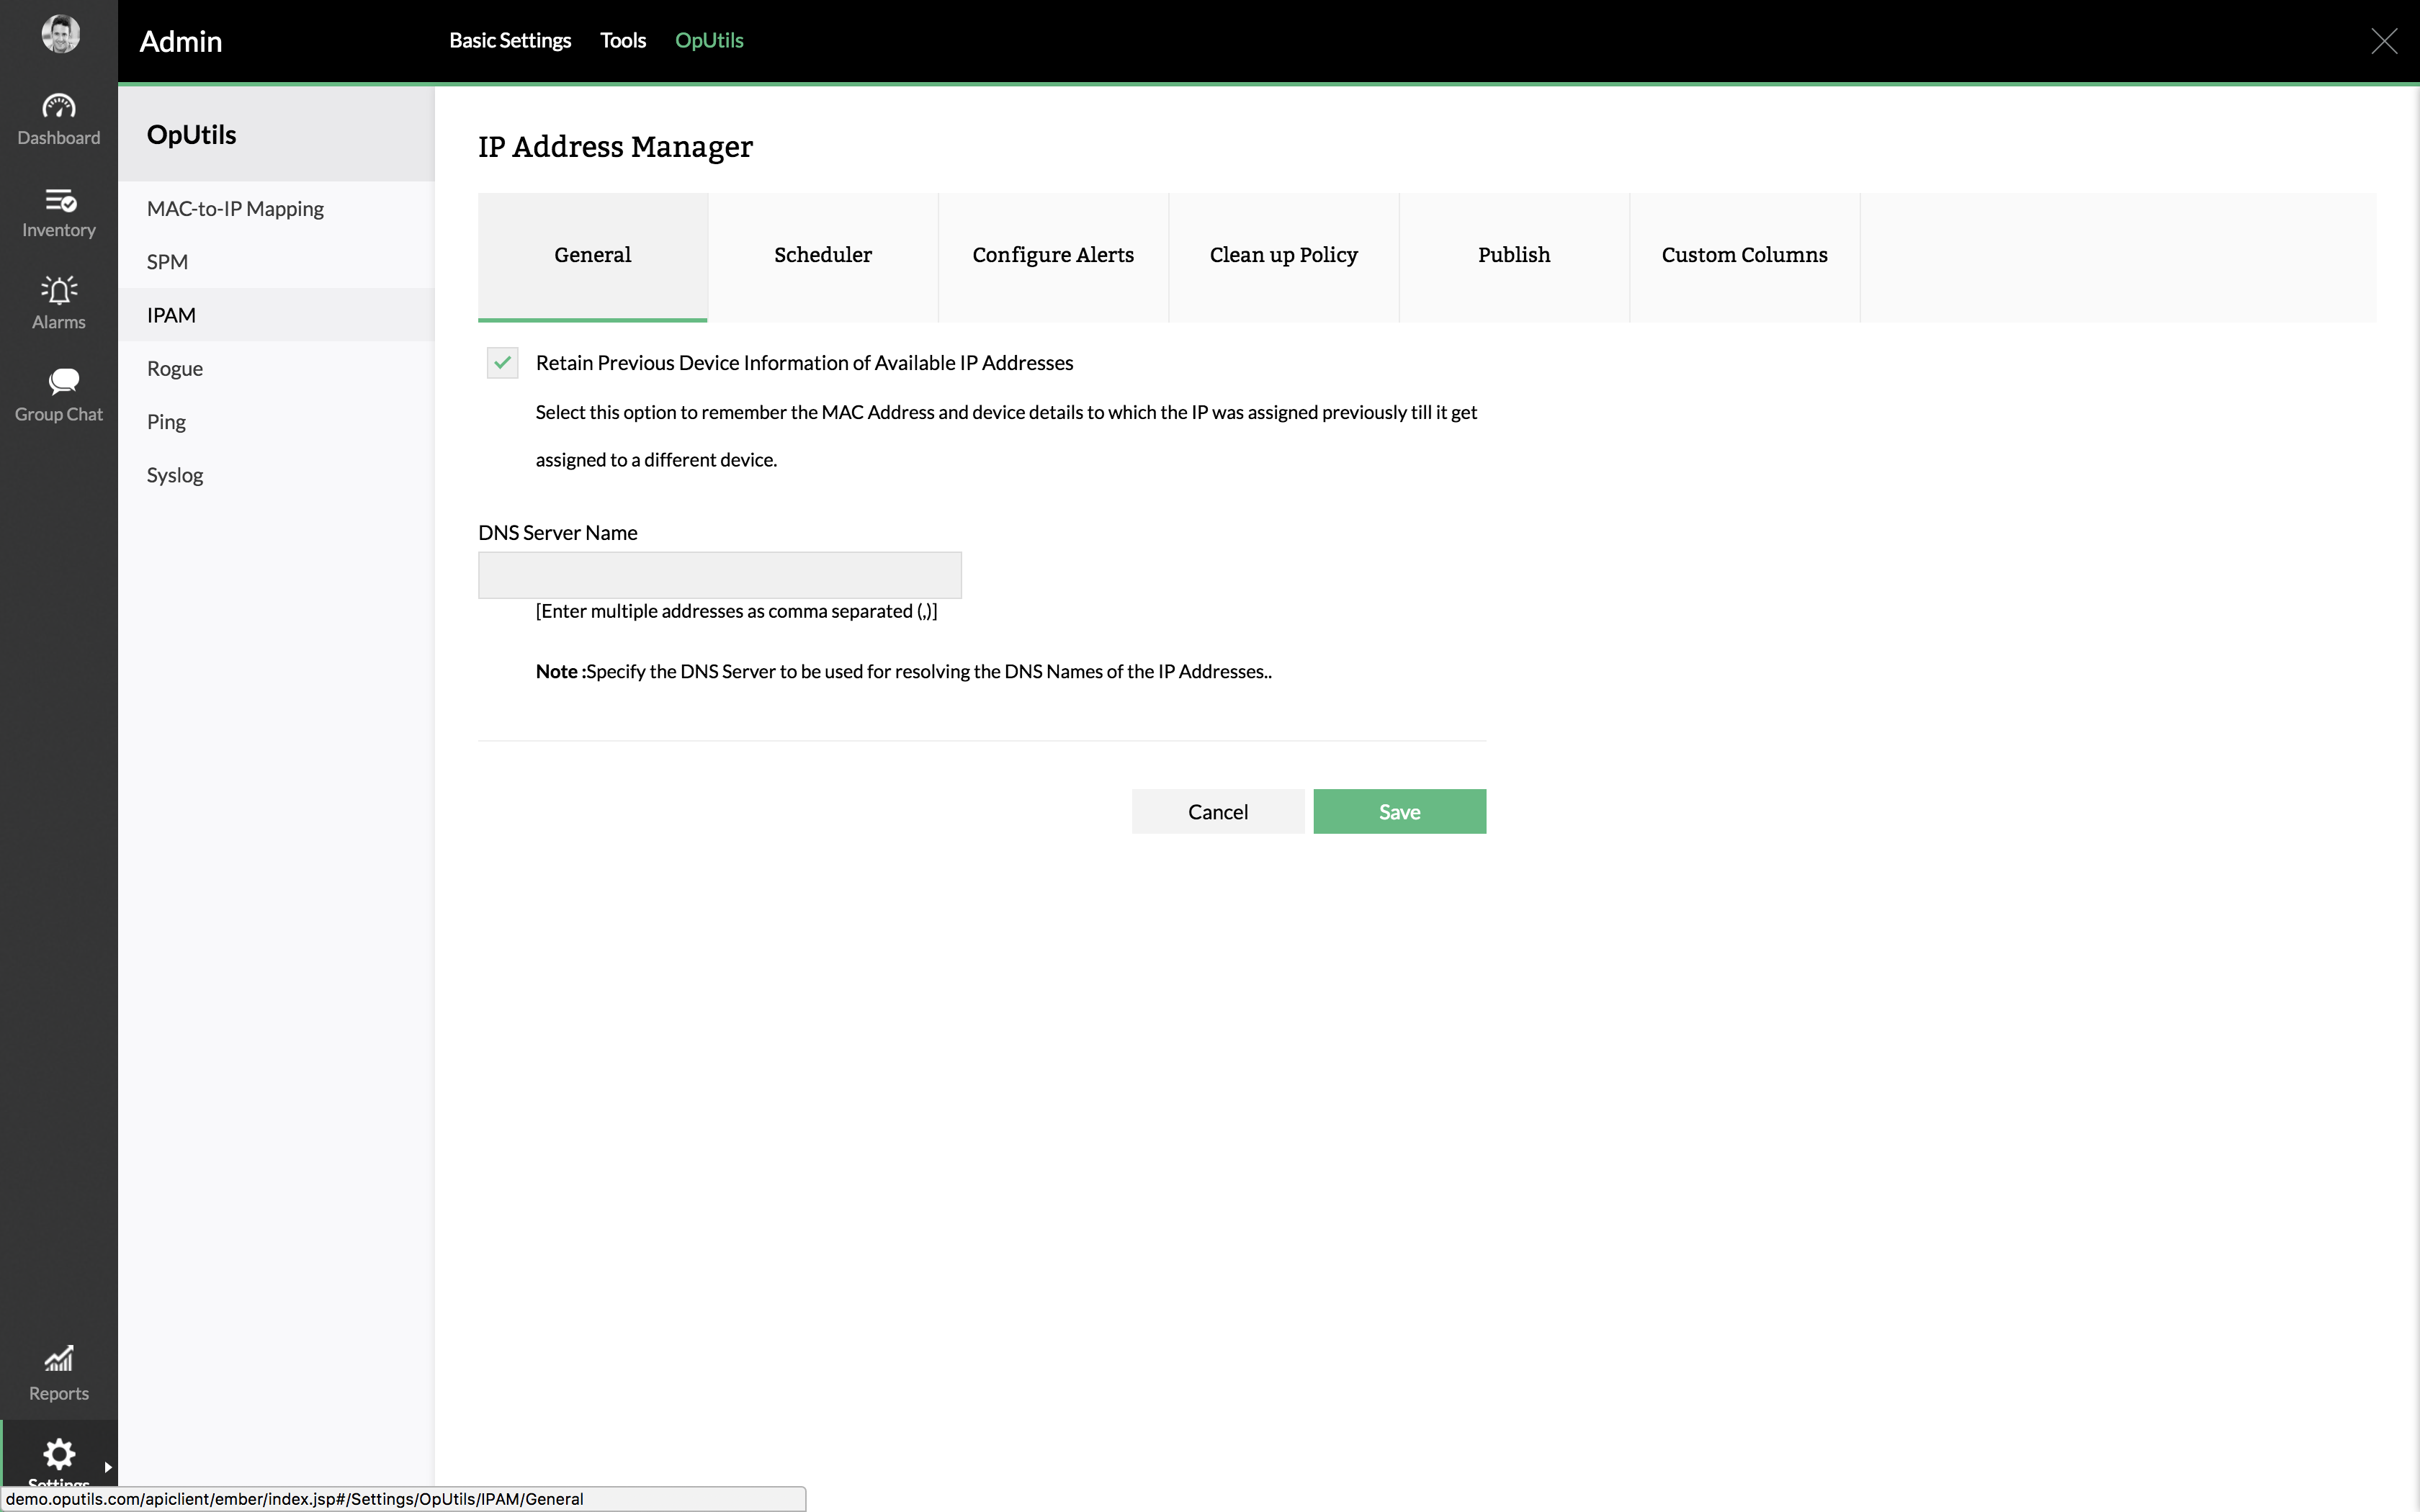Open the Tools menu
This screenshot has height=1512, width=2420.
(x=622, y=41)
